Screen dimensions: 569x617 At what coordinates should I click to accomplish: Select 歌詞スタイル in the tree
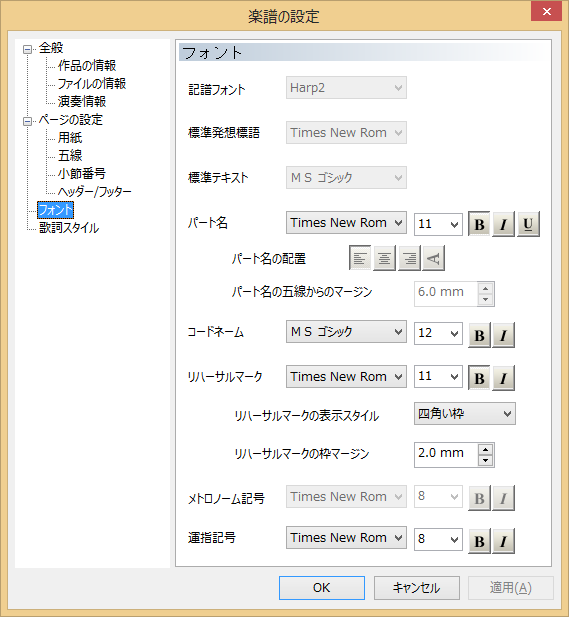[69, 228]
